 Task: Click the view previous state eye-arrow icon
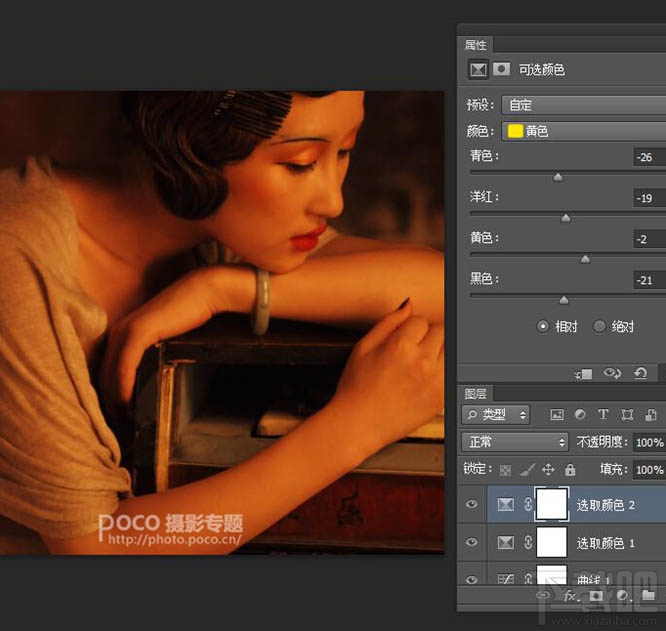click(612, 373)
